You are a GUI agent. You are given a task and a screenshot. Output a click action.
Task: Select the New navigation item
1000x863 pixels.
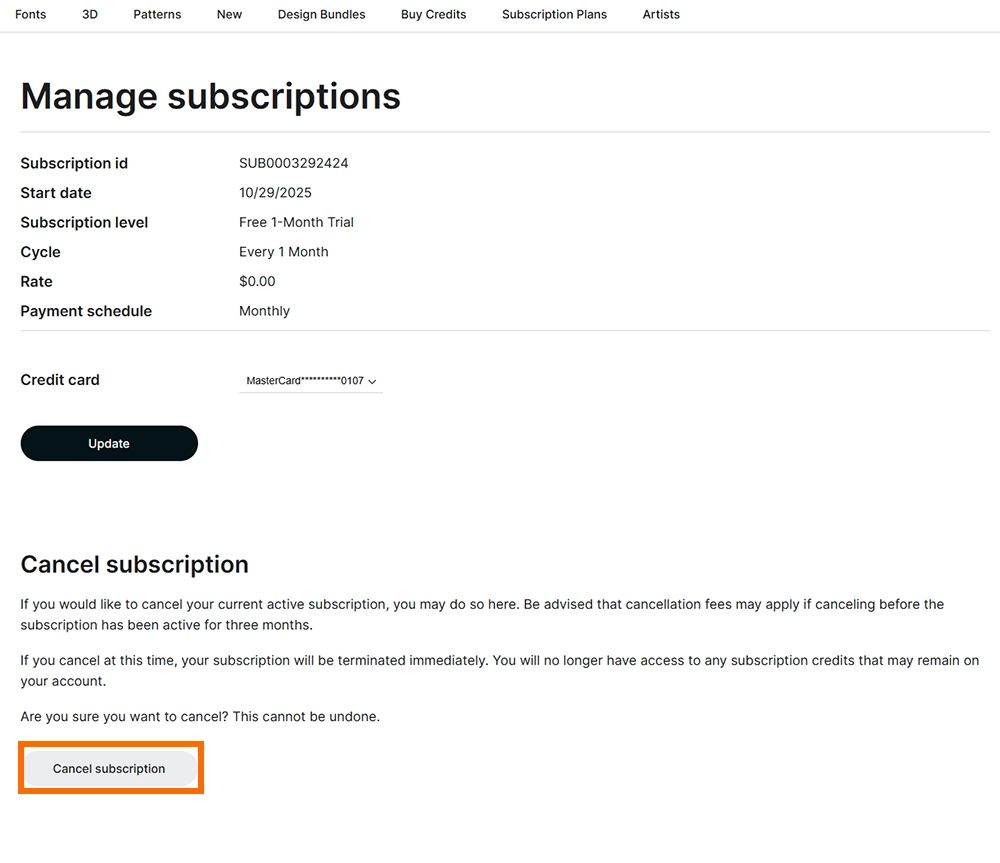tap(229, 15)
